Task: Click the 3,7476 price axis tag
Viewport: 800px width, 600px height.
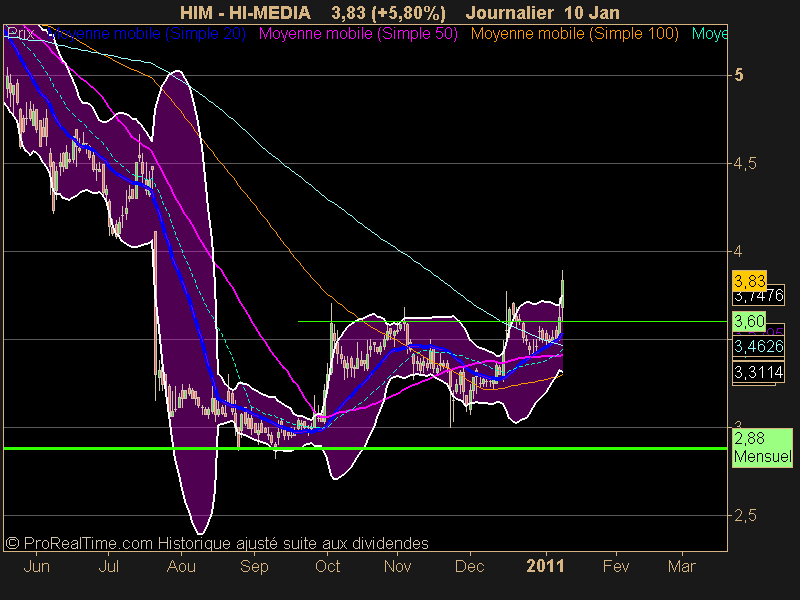Action: (x=759, y=295)
